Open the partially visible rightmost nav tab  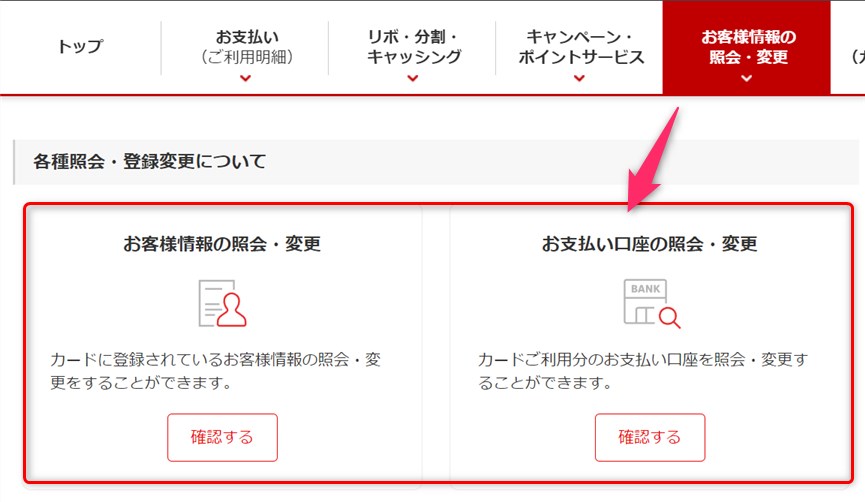pos(848,47)
